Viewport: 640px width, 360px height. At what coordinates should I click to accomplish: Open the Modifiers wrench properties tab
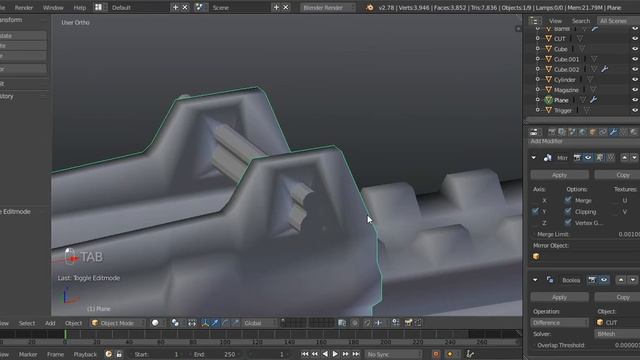click(613, 132)
